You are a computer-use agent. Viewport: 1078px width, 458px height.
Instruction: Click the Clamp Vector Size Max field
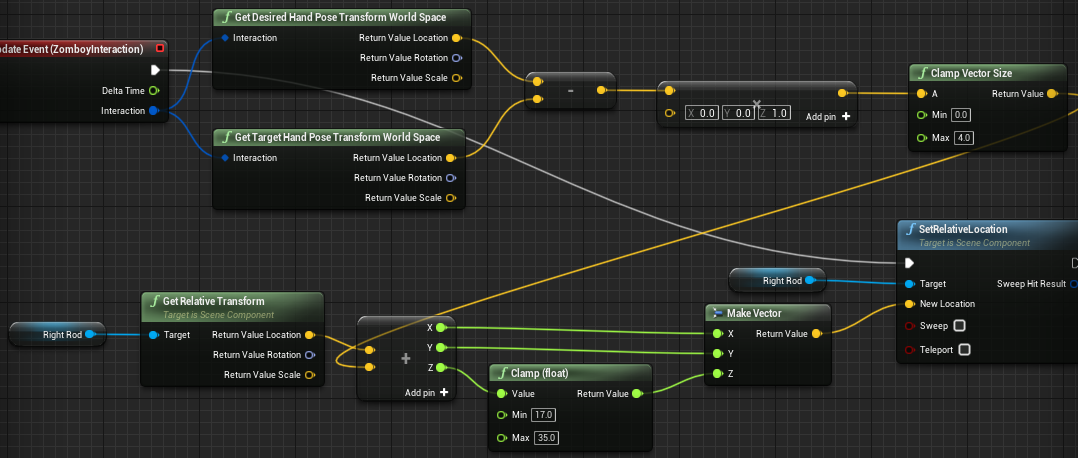(x=964, y=137)
